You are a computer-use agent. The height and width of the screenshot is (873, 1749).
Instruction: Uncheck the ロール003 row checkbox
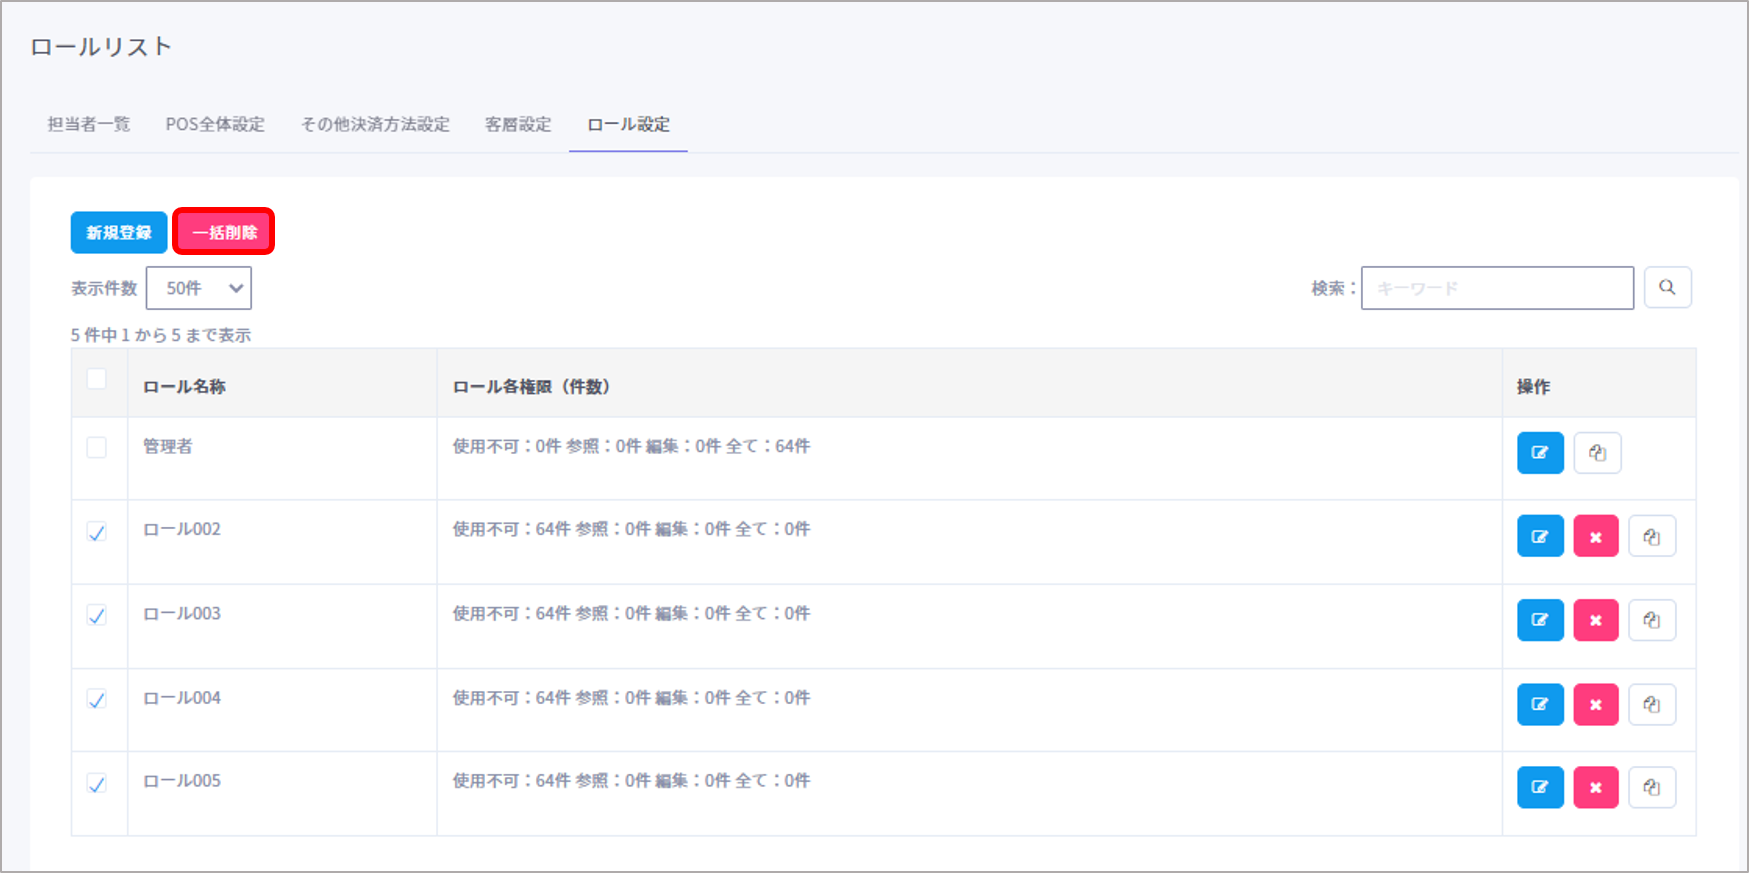click(x=97, y=615)
